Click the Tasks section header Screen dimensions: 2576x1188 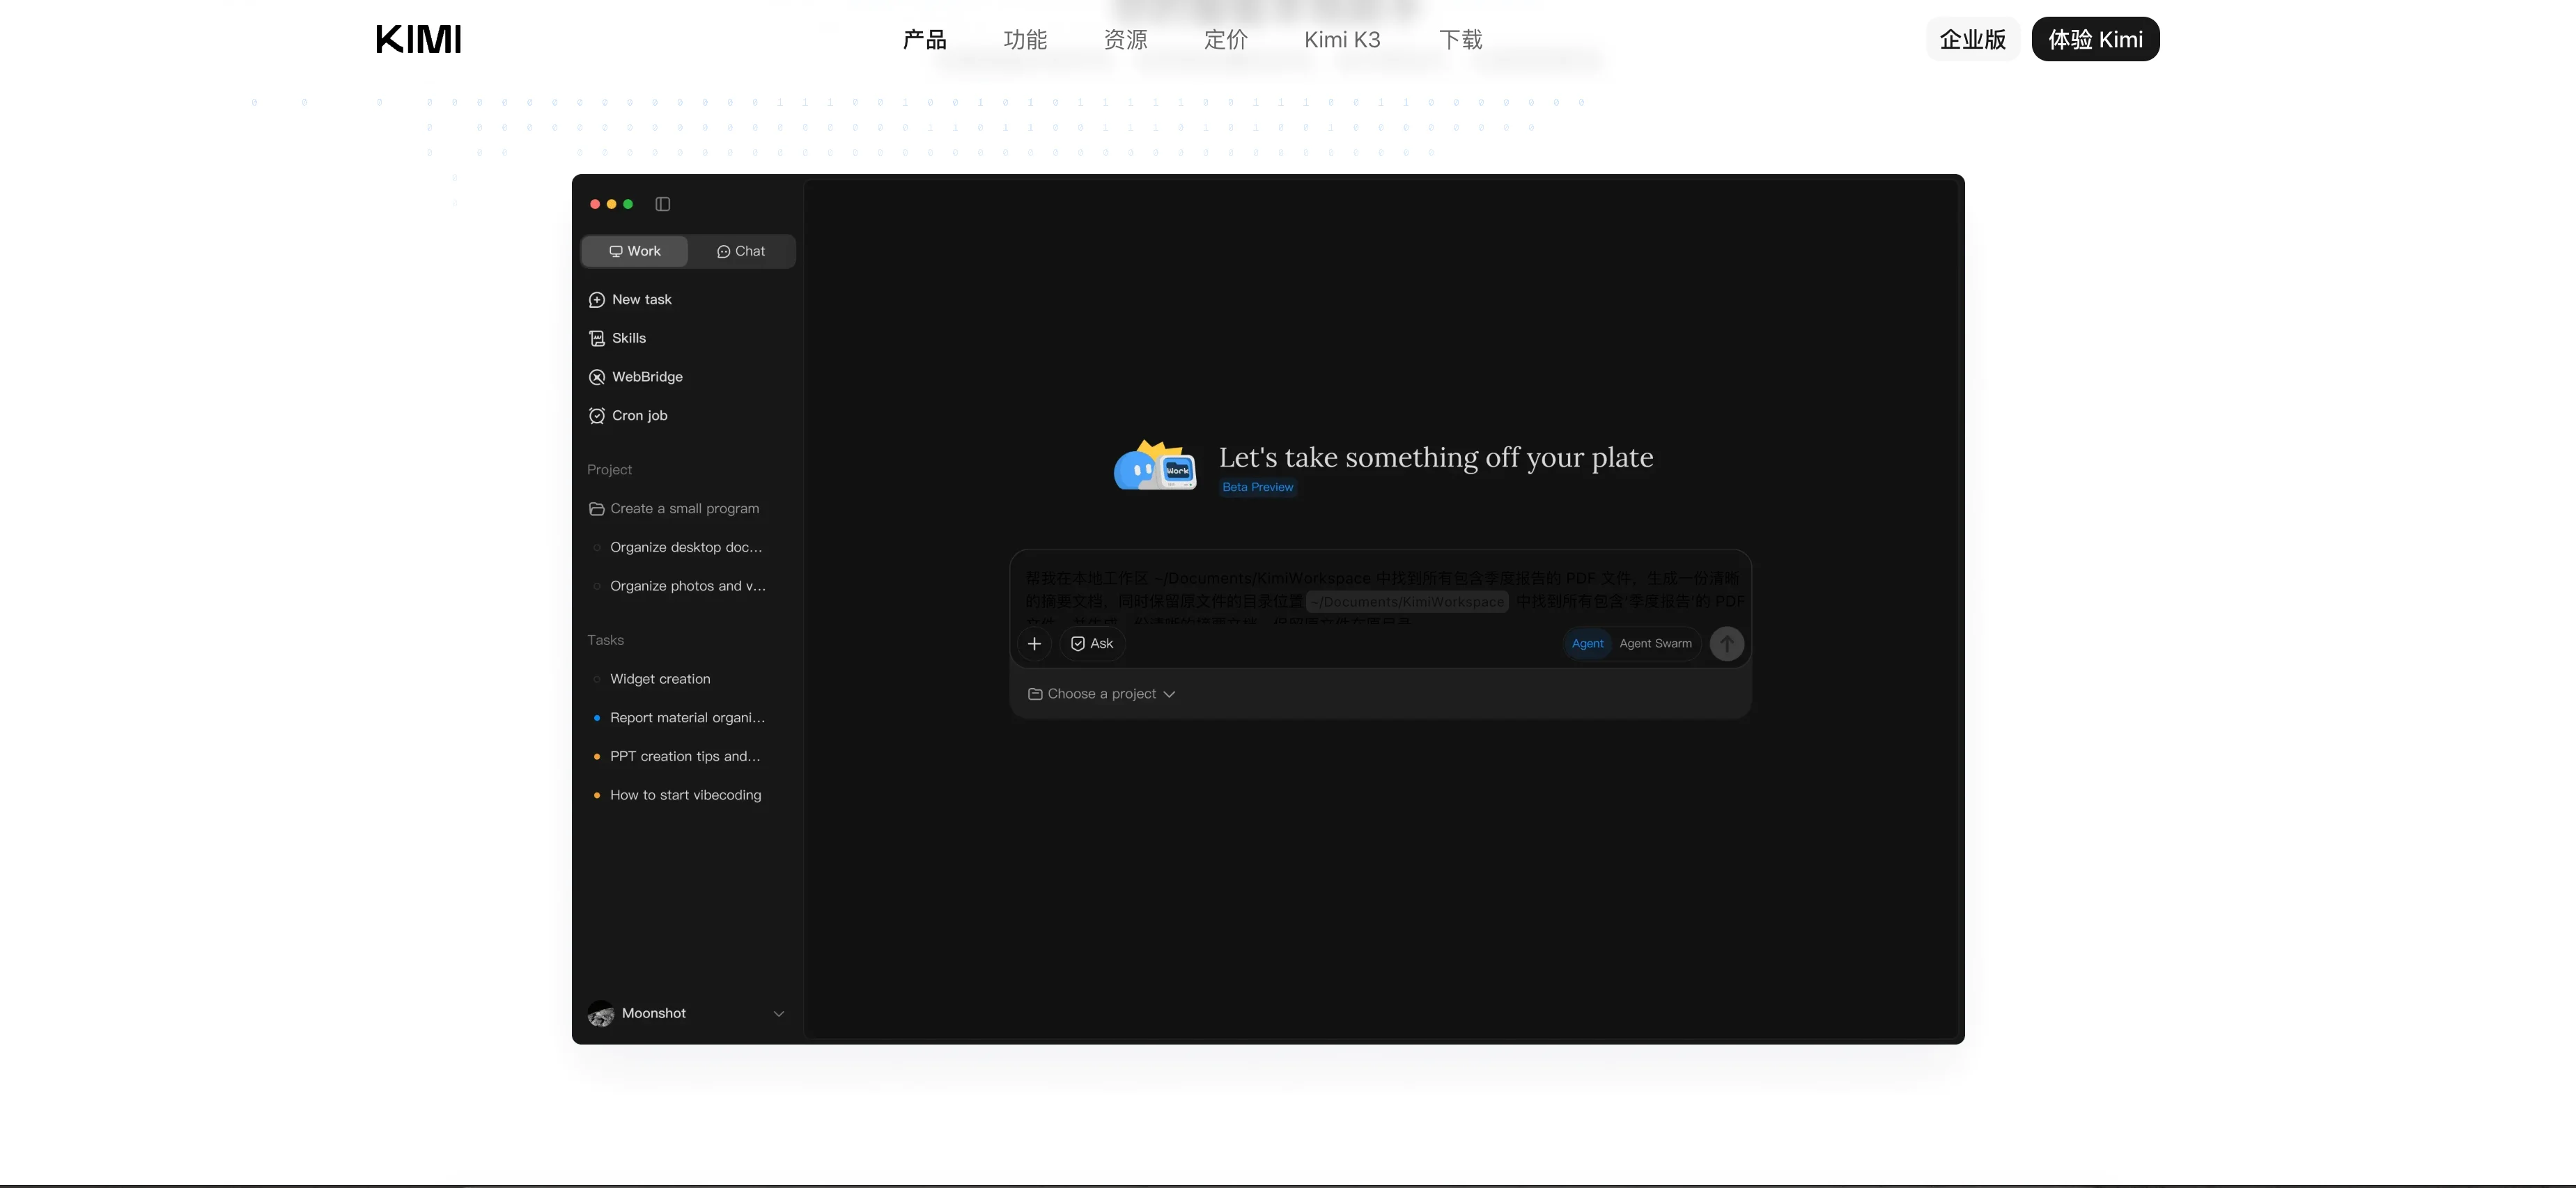[x=605, y=640]
